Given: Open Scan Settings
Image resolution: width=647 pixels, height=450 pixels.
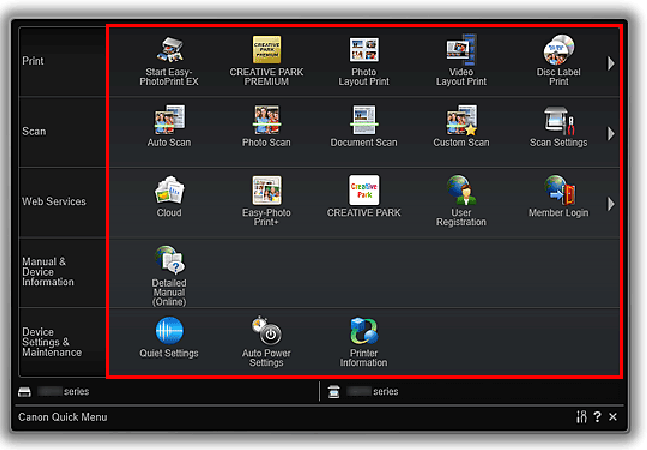Looking at the screenshot, I should point(559,126).
